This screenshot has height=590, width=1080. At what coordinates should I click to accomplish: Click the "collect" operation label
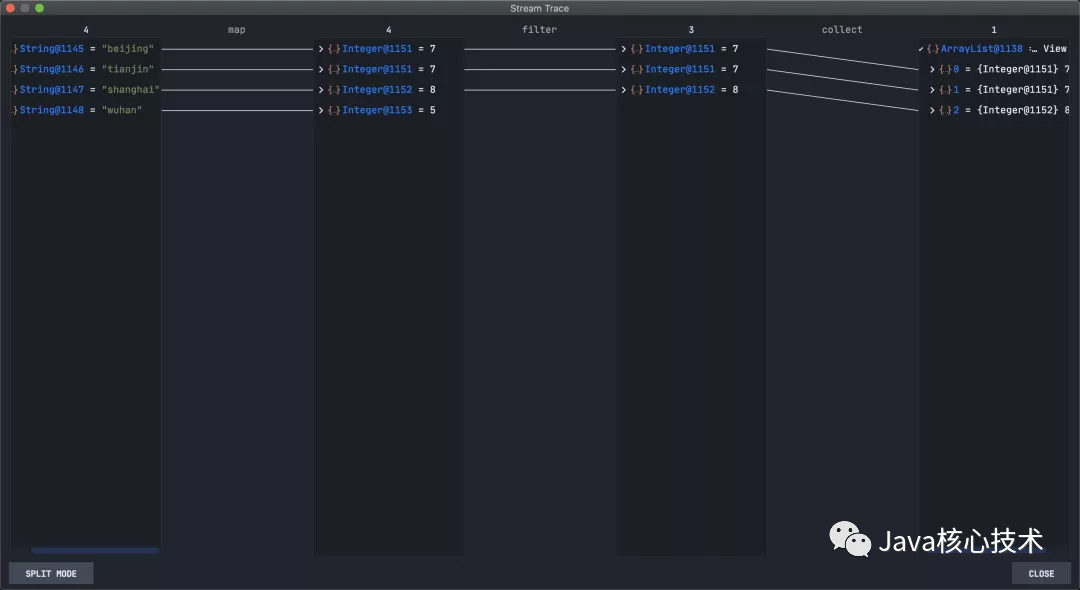[x=842, y=30]
